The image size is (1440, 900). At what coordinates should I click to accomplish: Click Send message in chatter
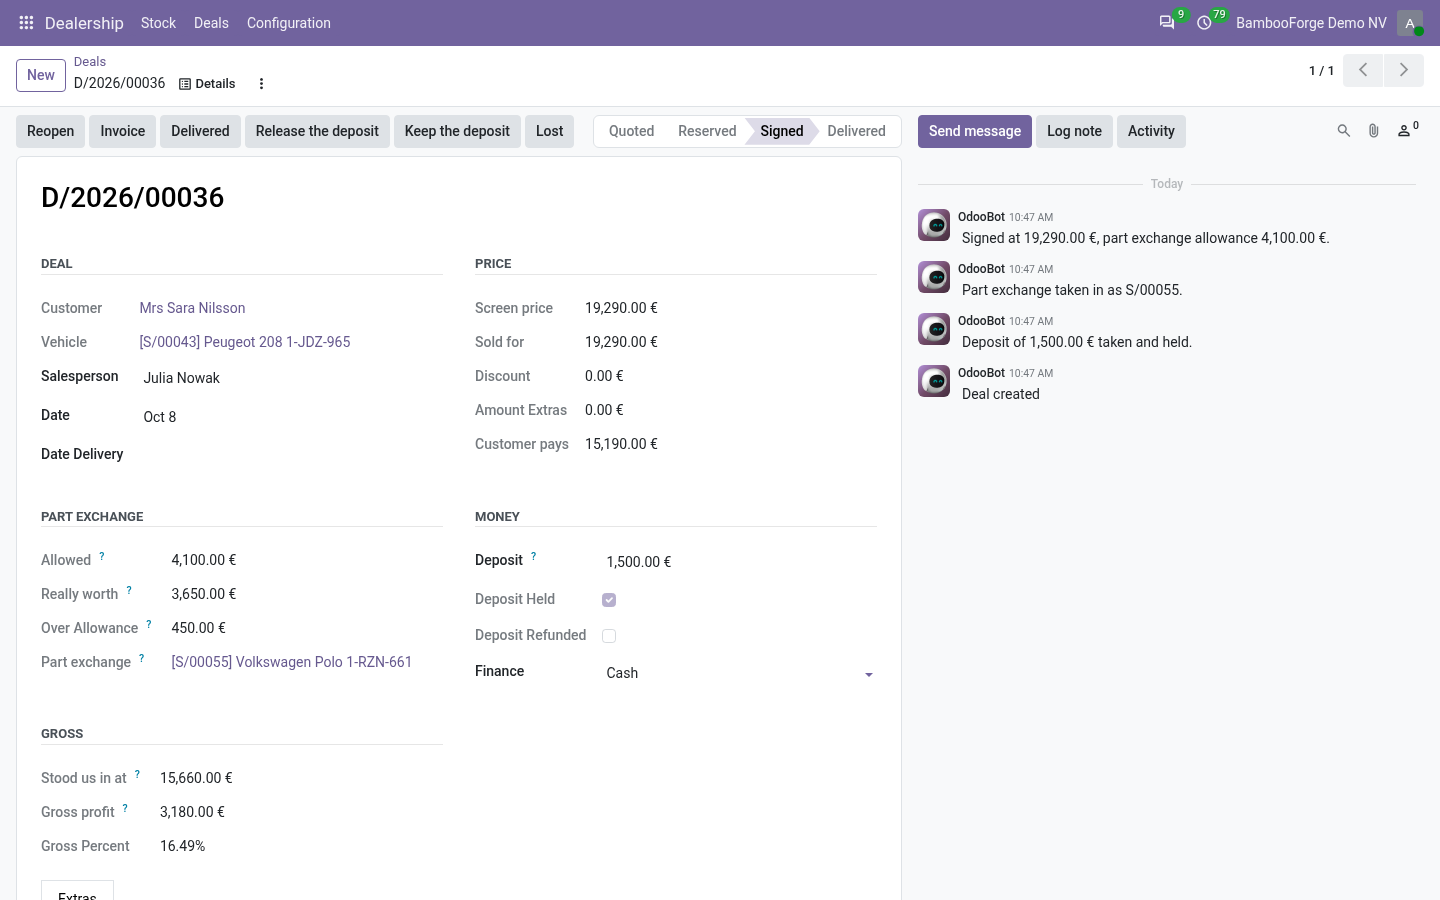coord(975,131)
